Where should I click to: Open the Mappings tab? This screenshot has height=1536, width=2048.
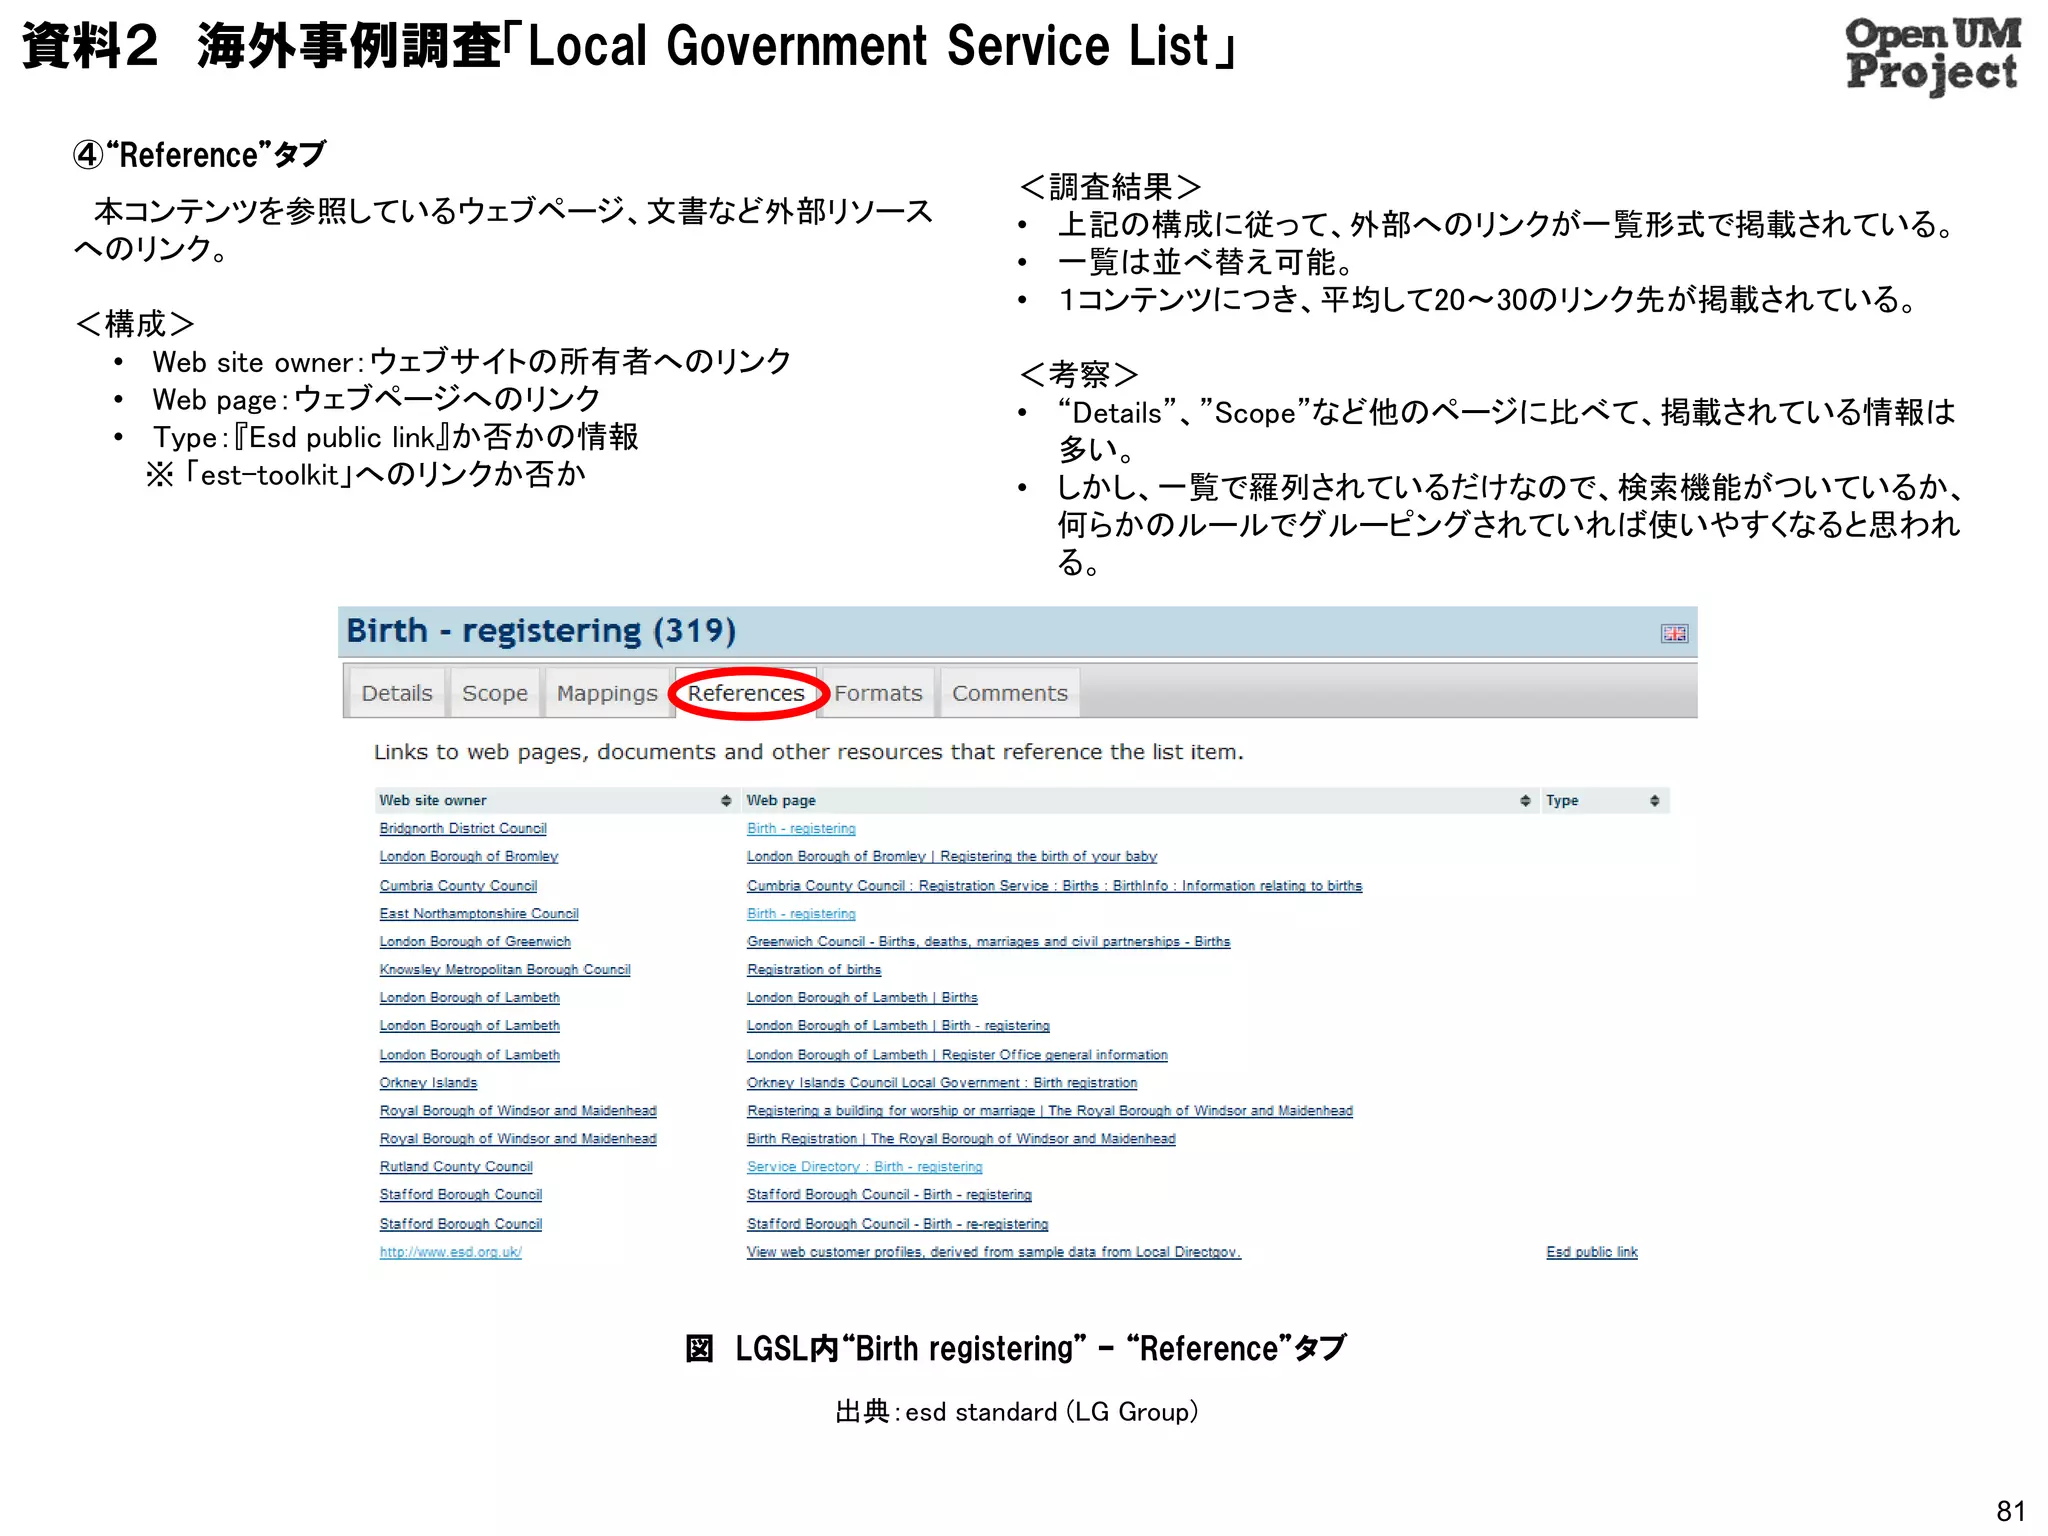pos(607,693)
